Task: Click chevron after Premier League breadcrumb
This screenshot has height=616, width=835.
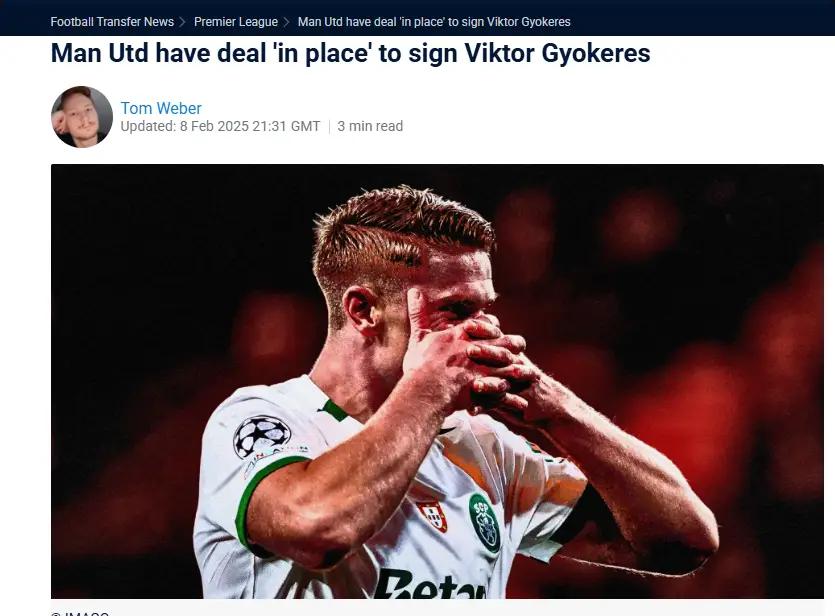Action: click(x=286, y=22)
